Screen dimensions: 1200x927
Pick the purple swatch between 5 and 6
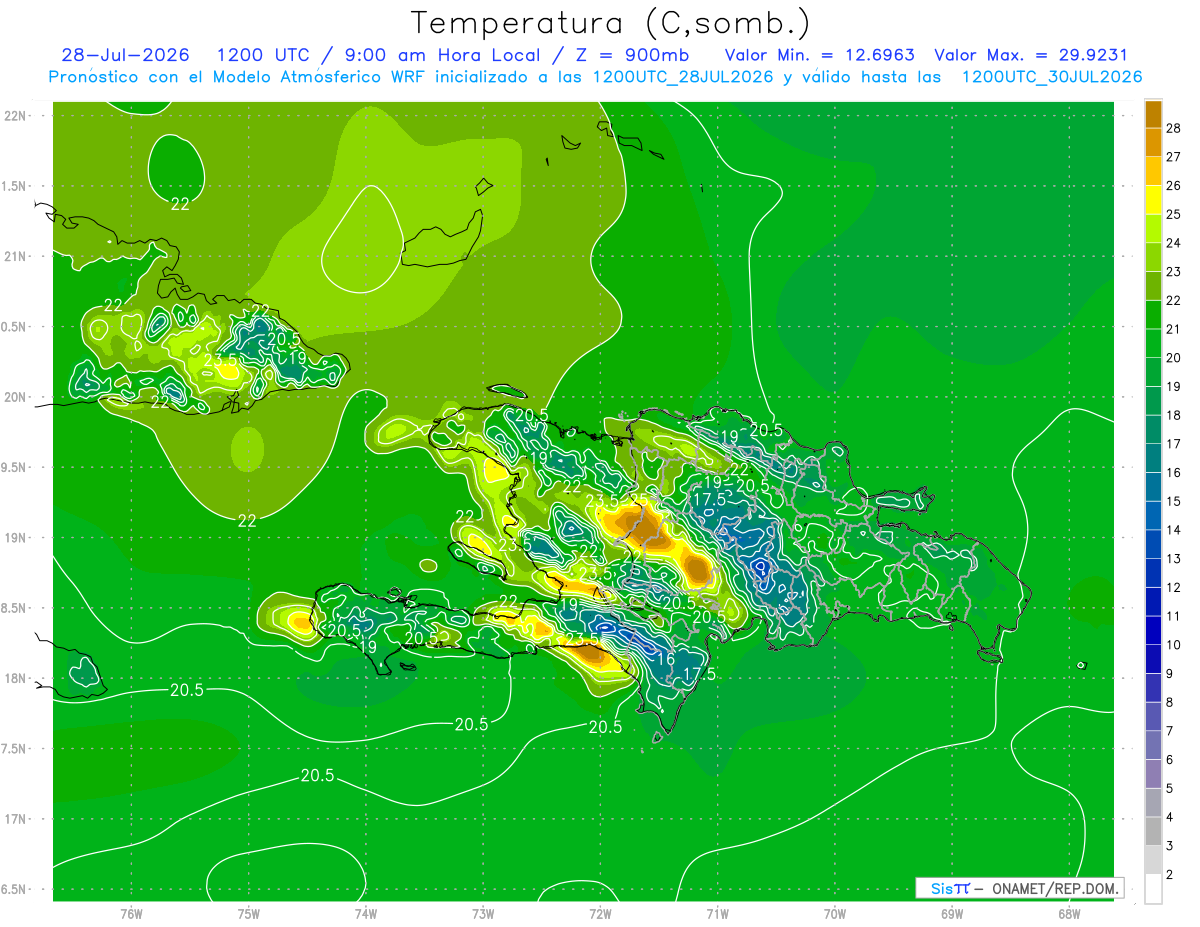coord(1153,774)
